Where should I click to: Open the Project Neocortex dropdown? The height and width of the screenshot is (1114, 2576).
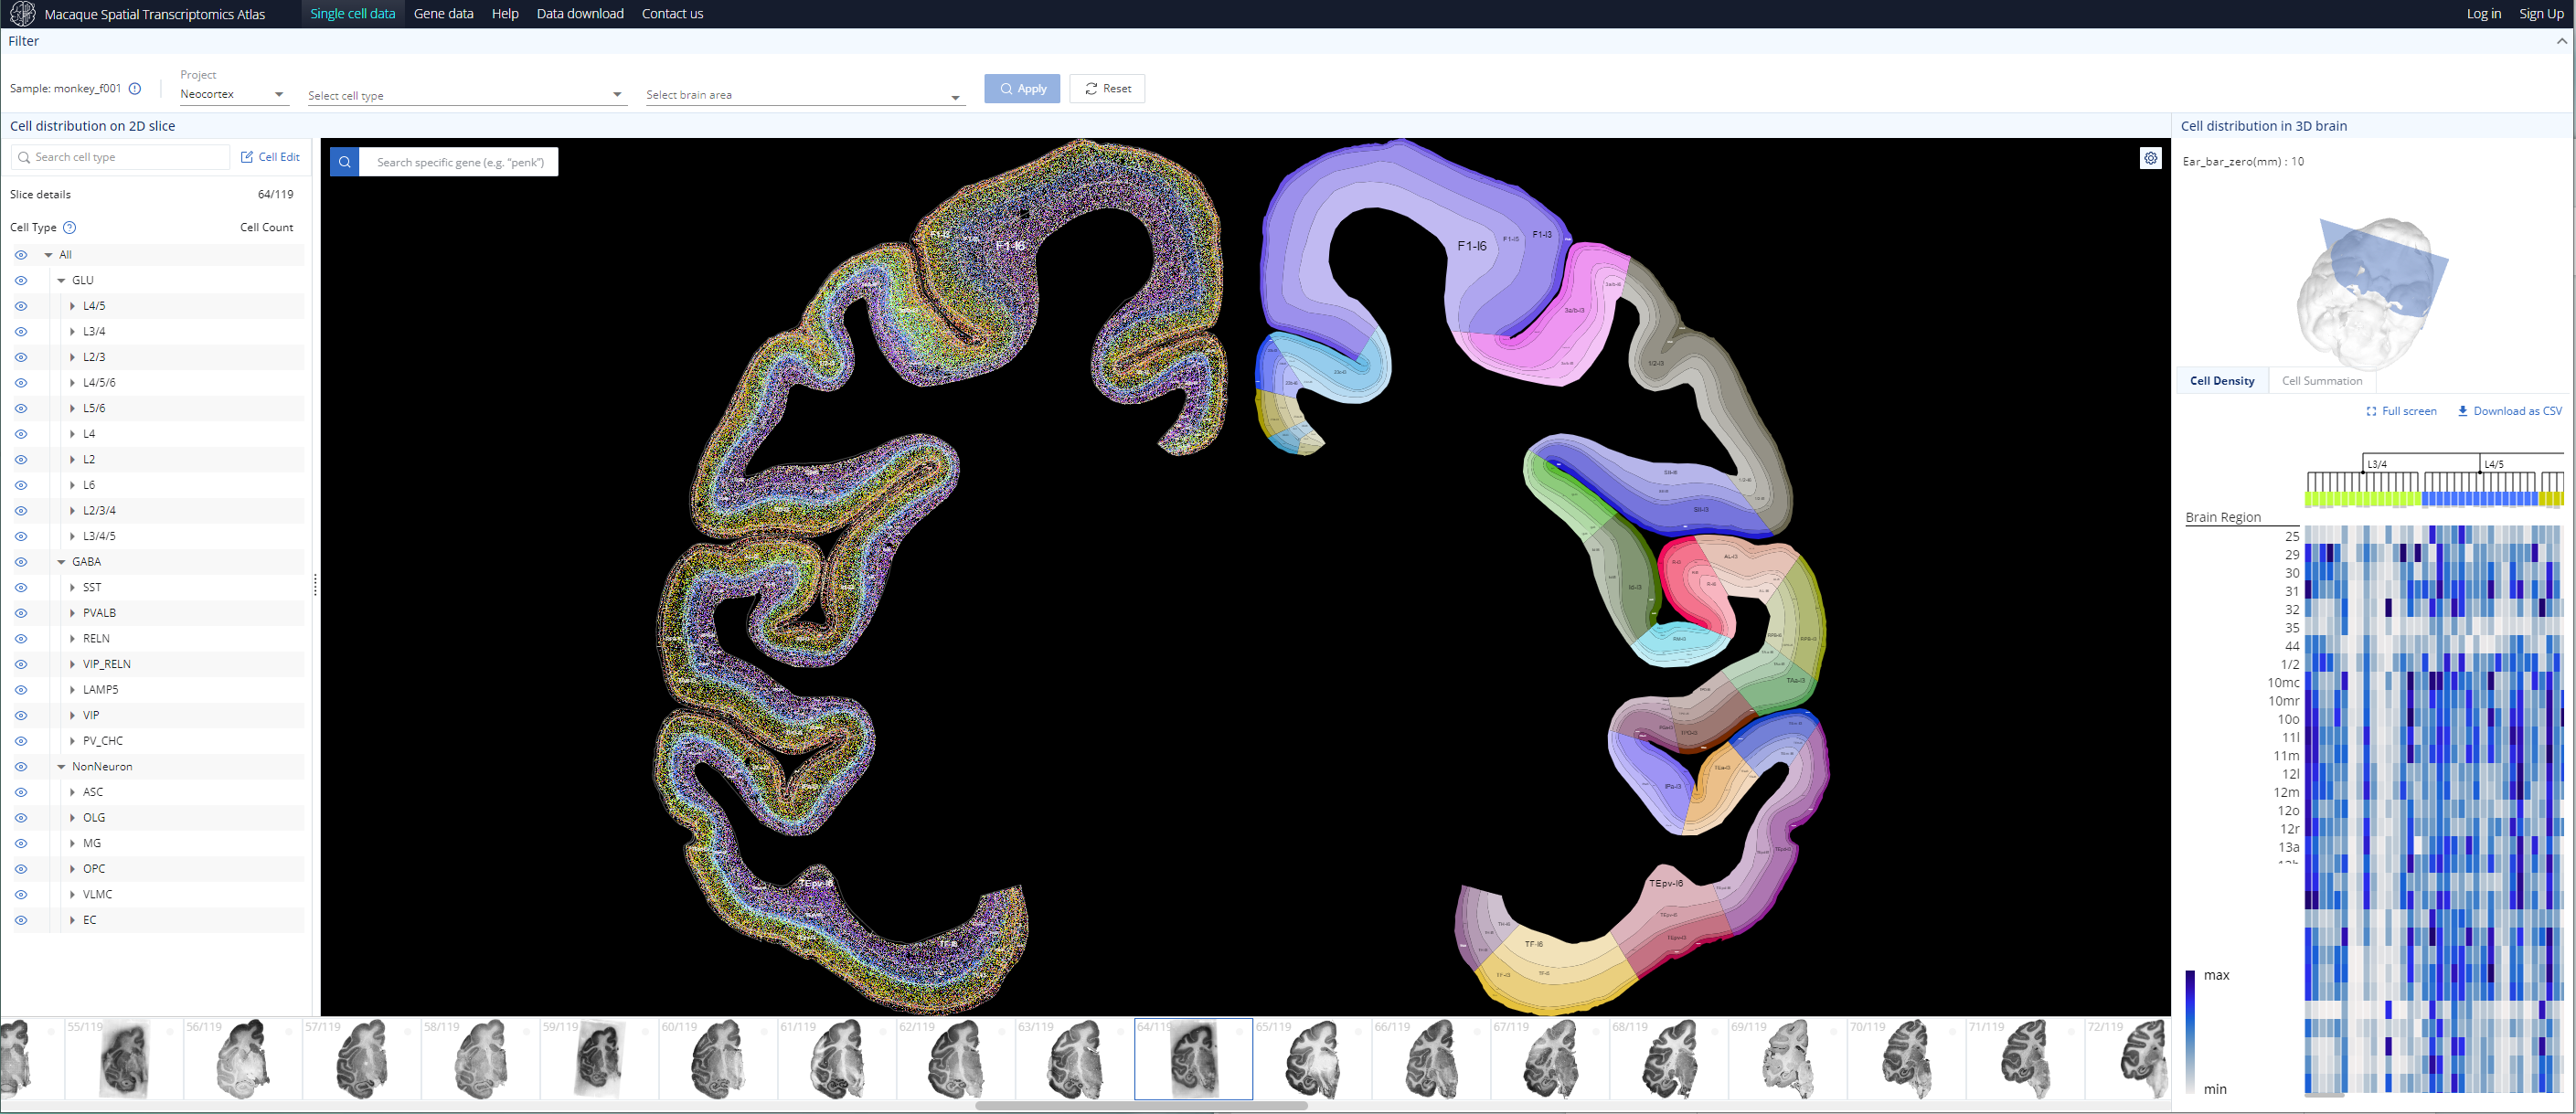(232, 94)
